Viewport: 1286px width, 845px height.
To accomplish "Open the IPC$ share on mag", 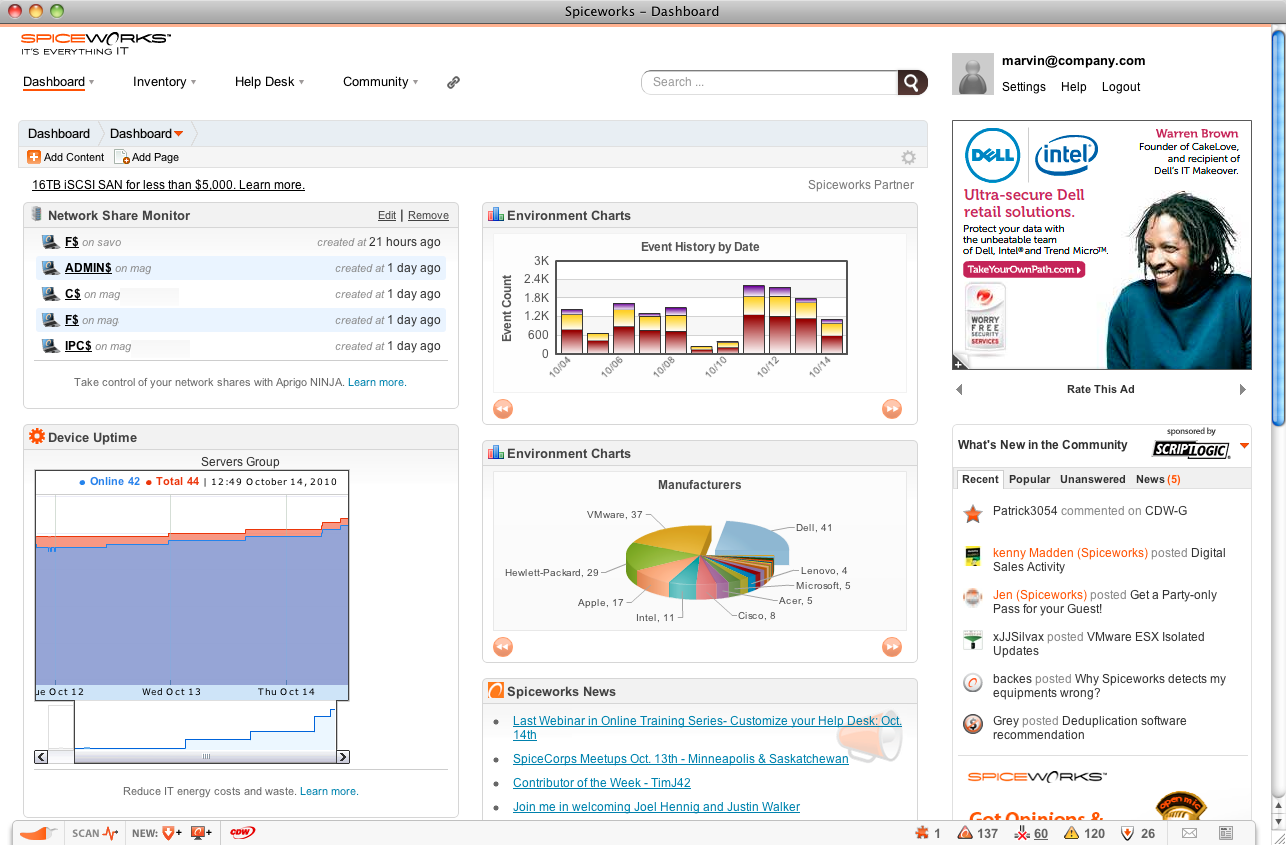I will coord(78,346).
